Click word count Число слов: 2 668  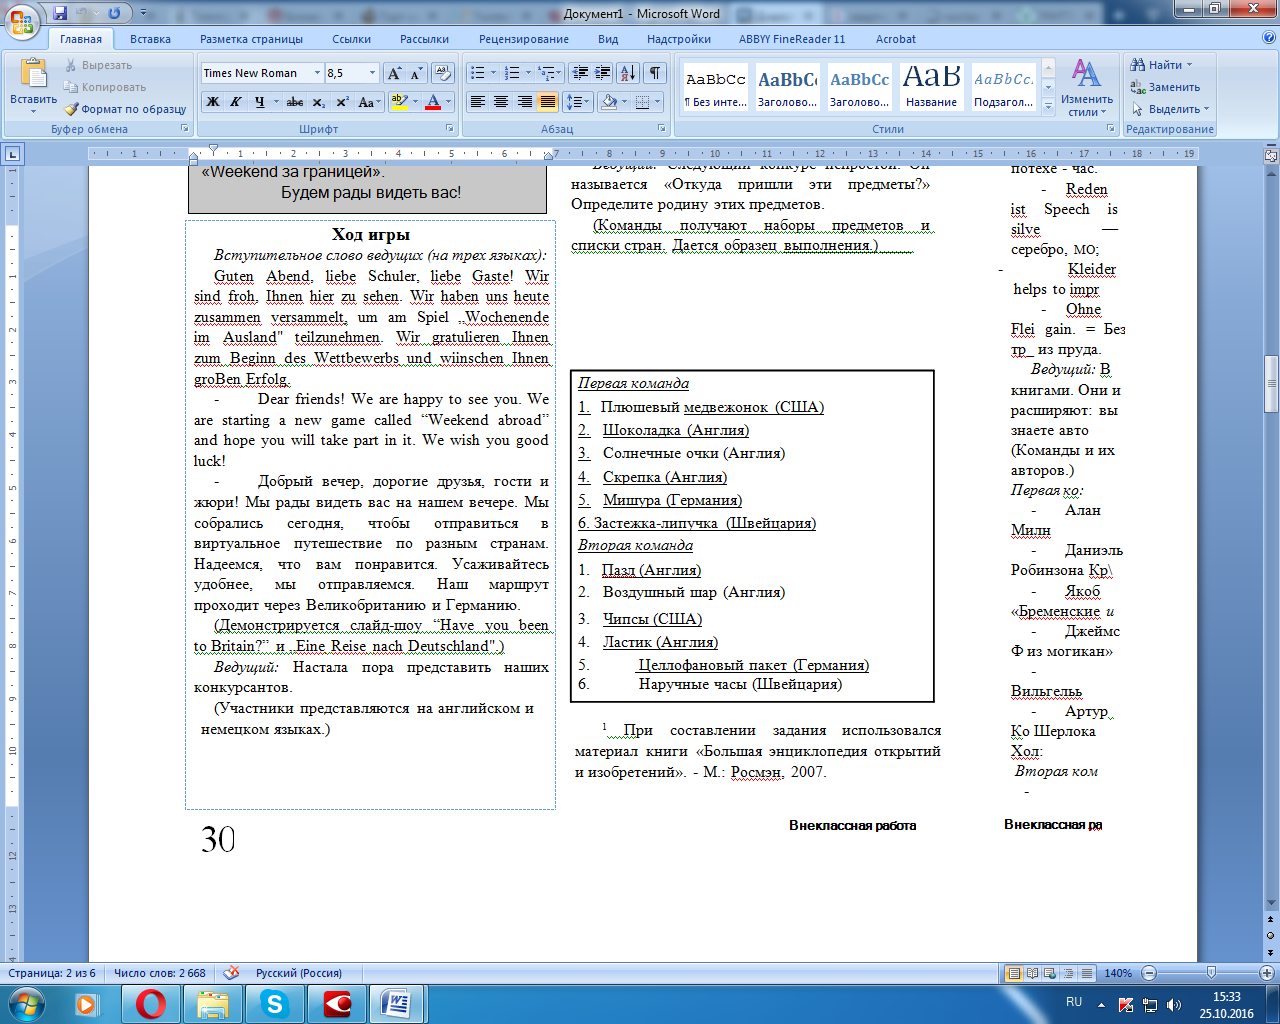[160, 973]
